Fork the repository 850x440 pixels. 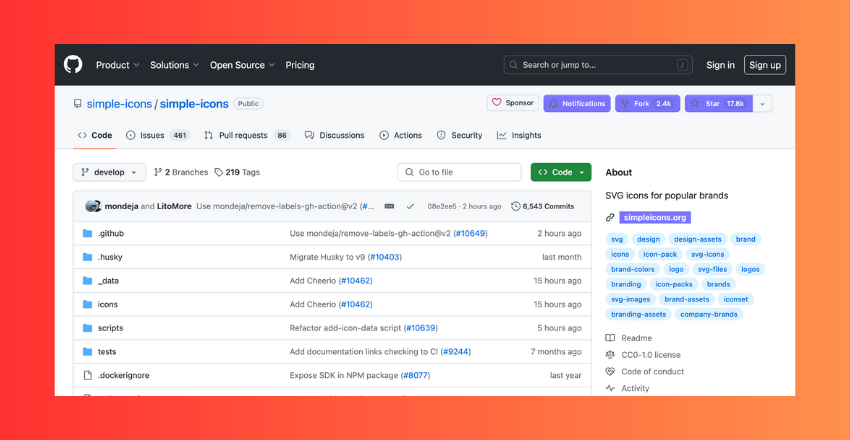[647, 103]
